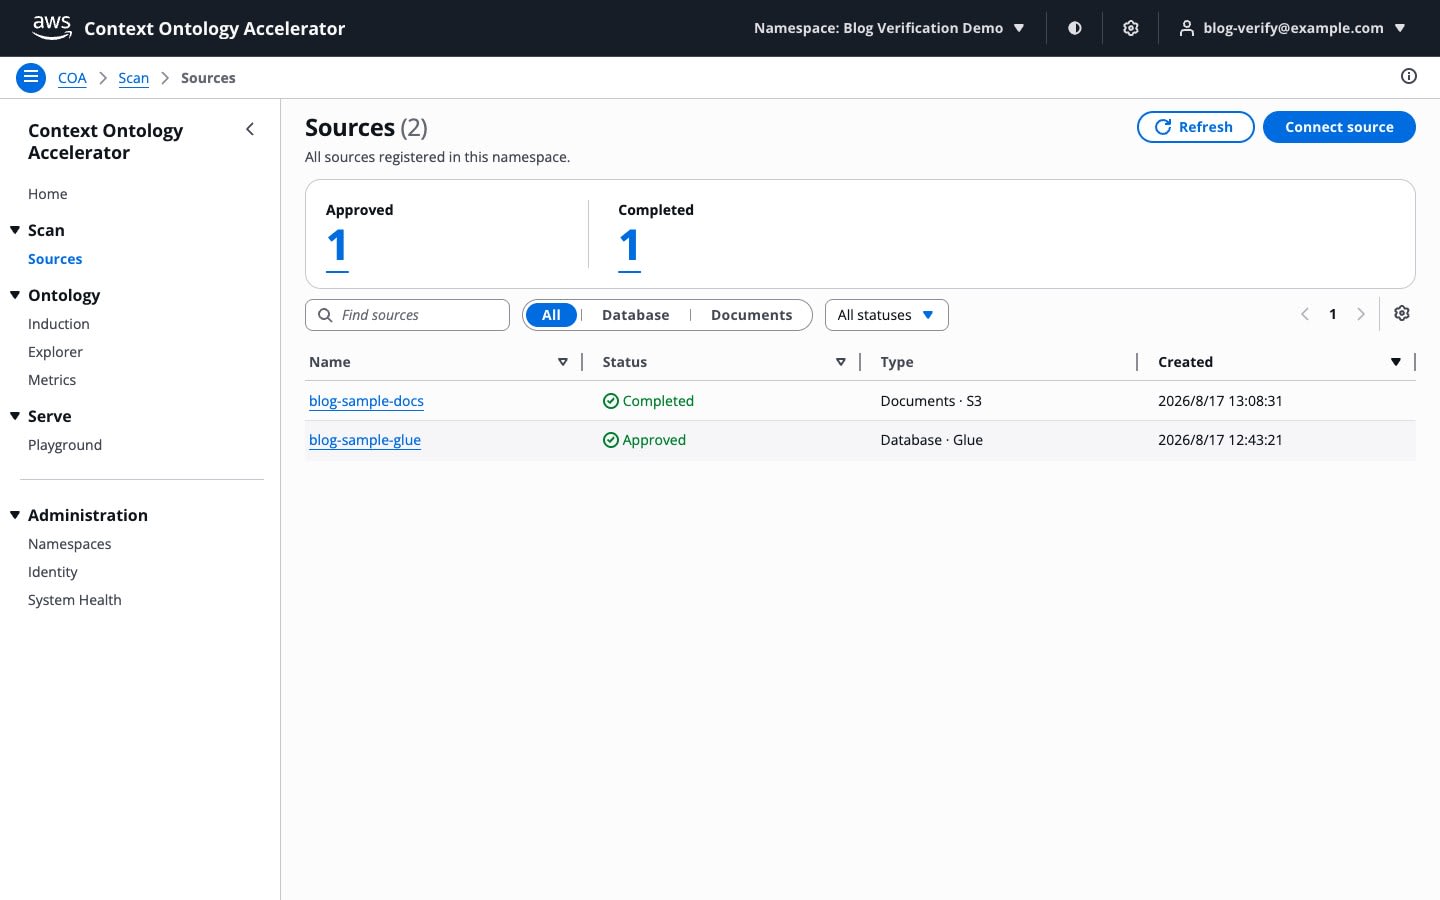Focus the Find sources search field
The image size is (1440, 900).
[407, 315]
